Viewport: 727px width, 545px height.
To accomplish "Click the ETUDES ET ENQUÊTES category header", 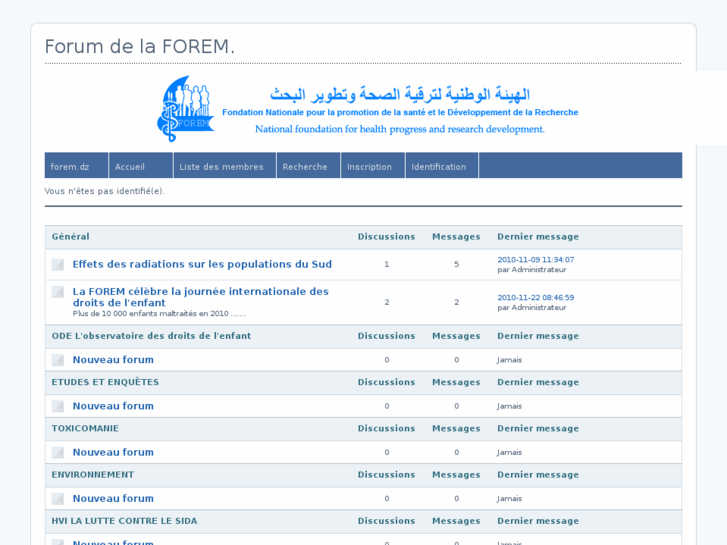I will pos(105,382).
